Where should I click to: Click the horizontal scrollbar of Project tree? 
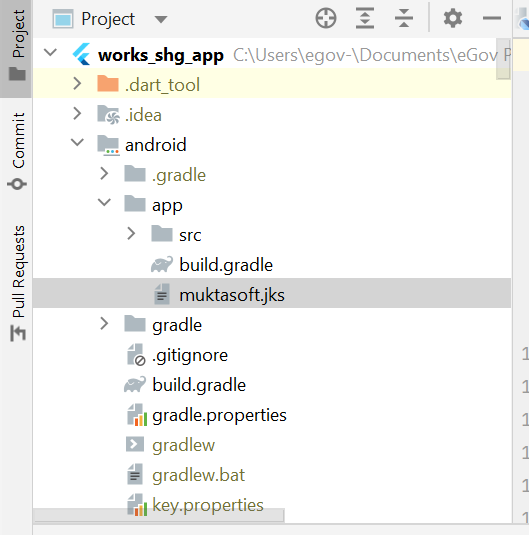coord(159,515)
